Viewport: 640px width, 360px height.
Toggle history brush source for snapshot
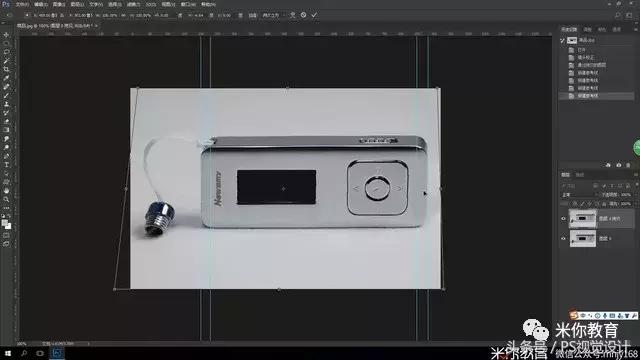coord(562,40)
